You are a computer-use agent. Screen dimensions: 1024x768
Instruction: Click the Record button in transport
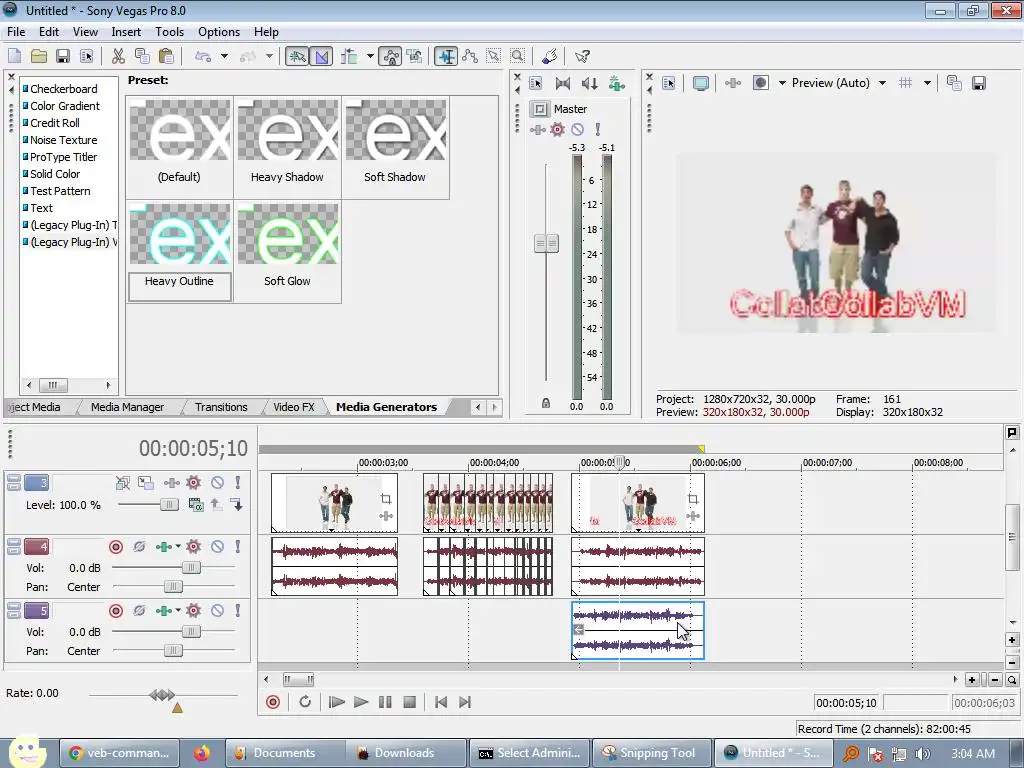point(273,702)
